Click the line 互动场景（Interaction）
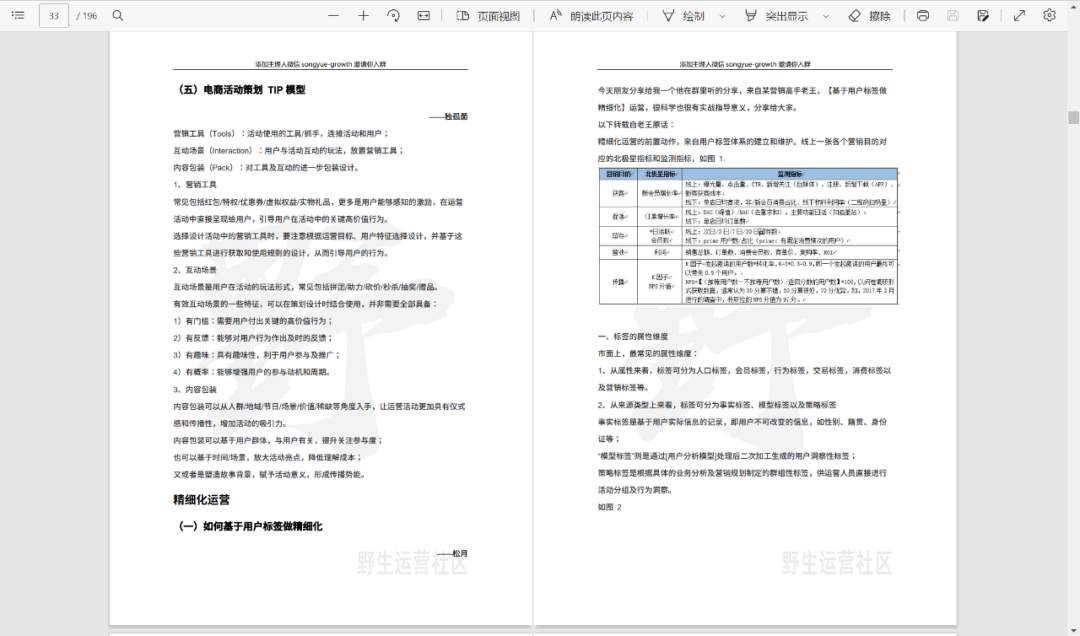 (289, 150)
